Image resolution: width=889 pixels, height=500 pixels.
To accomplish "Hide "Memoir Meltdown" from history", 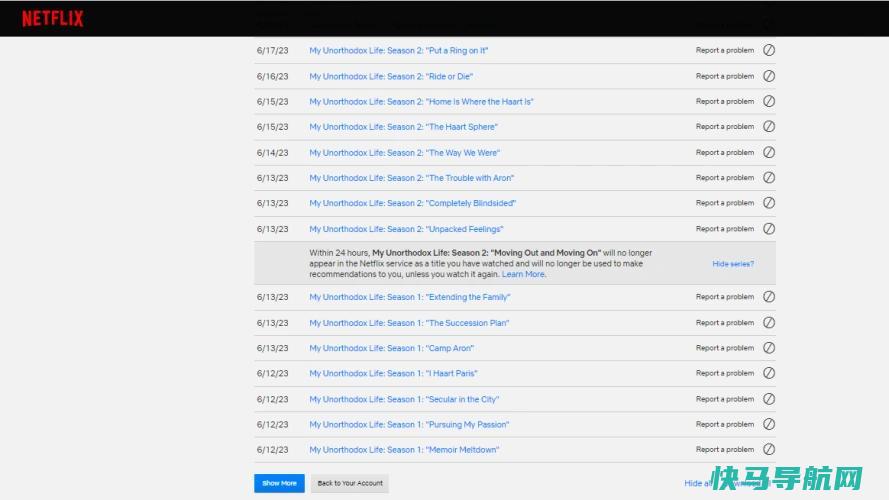I will 769,450.
